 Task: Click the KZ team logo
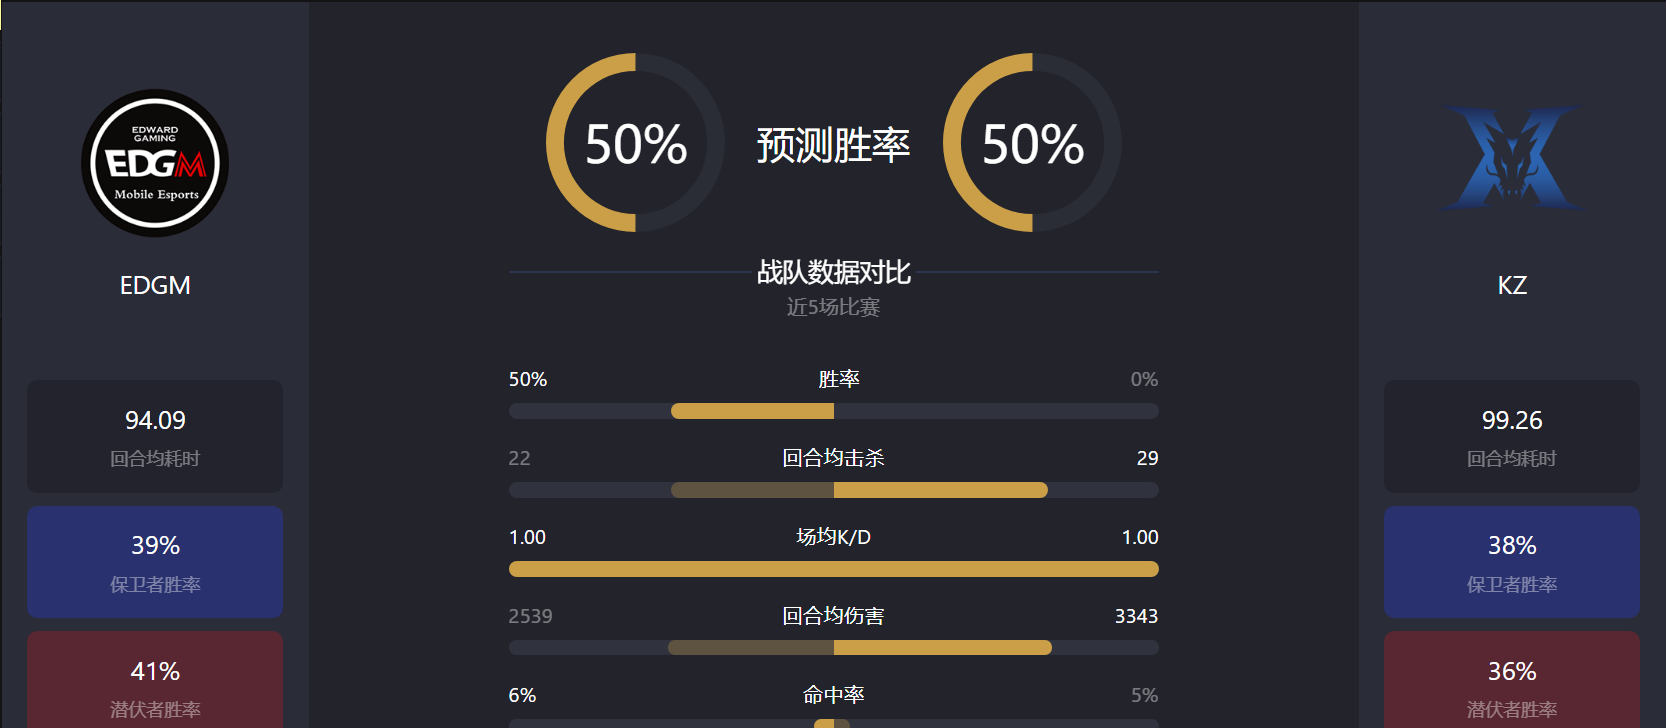[1511, 159]
